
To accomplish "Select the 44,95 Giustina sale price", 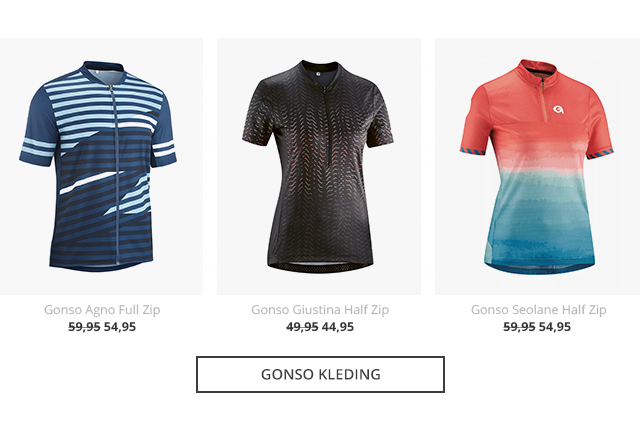I will 338,327.
